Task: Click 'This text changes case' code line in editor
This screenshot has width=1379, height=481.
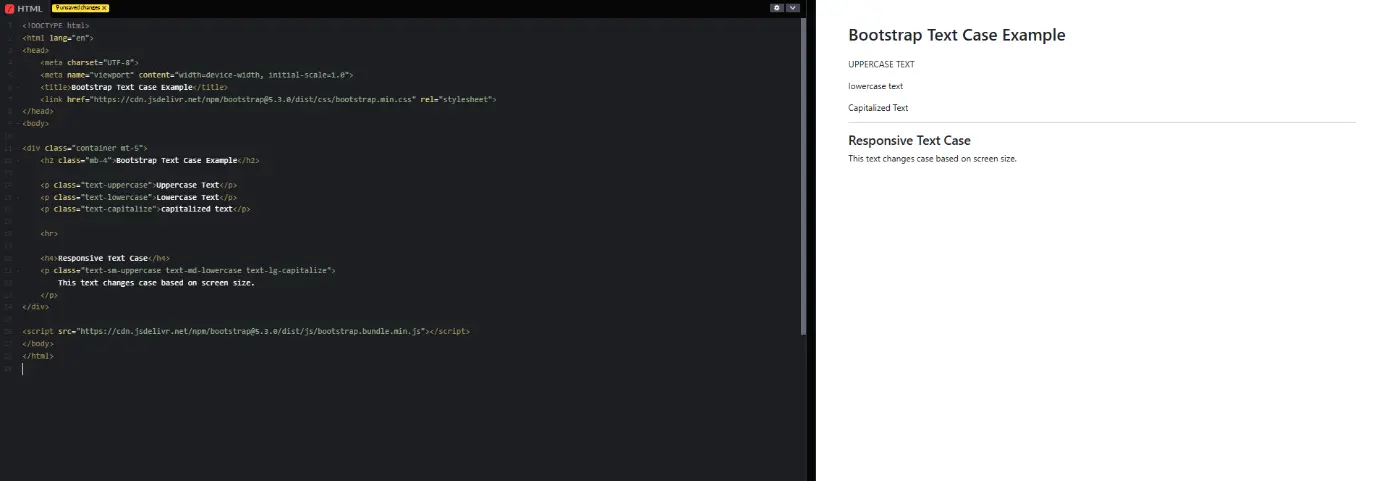Action: pos(156,283)
